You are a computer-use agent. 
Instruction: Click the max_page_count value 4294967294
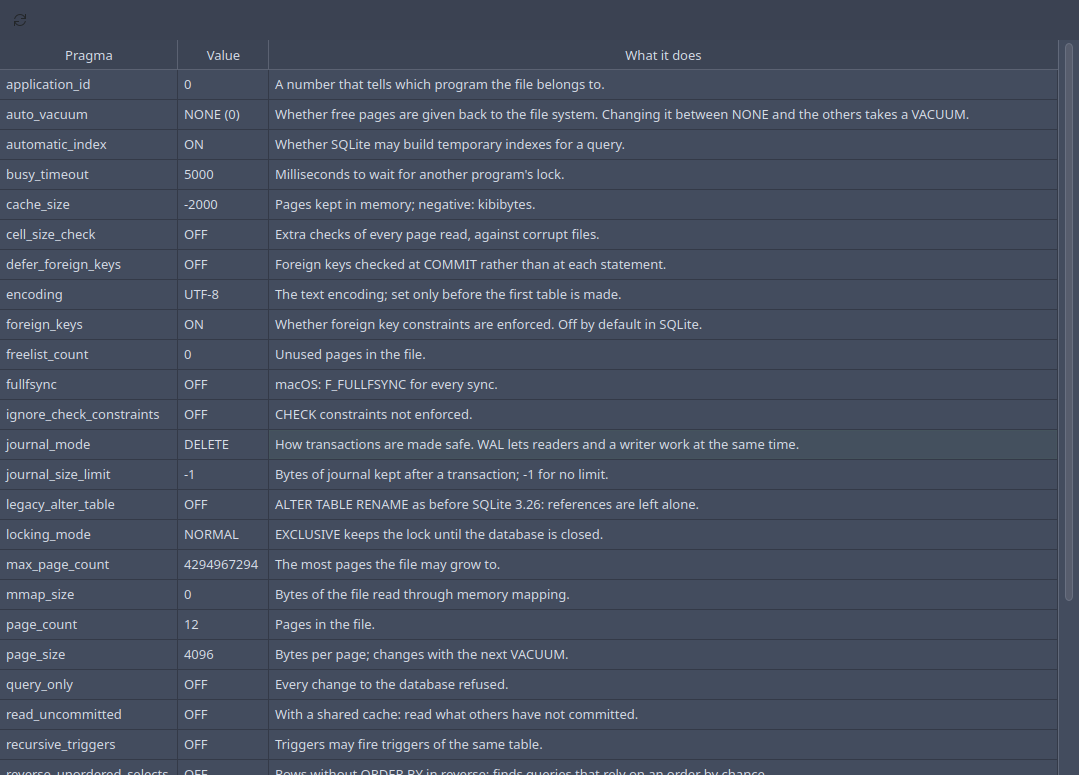[x=221, y=564]
